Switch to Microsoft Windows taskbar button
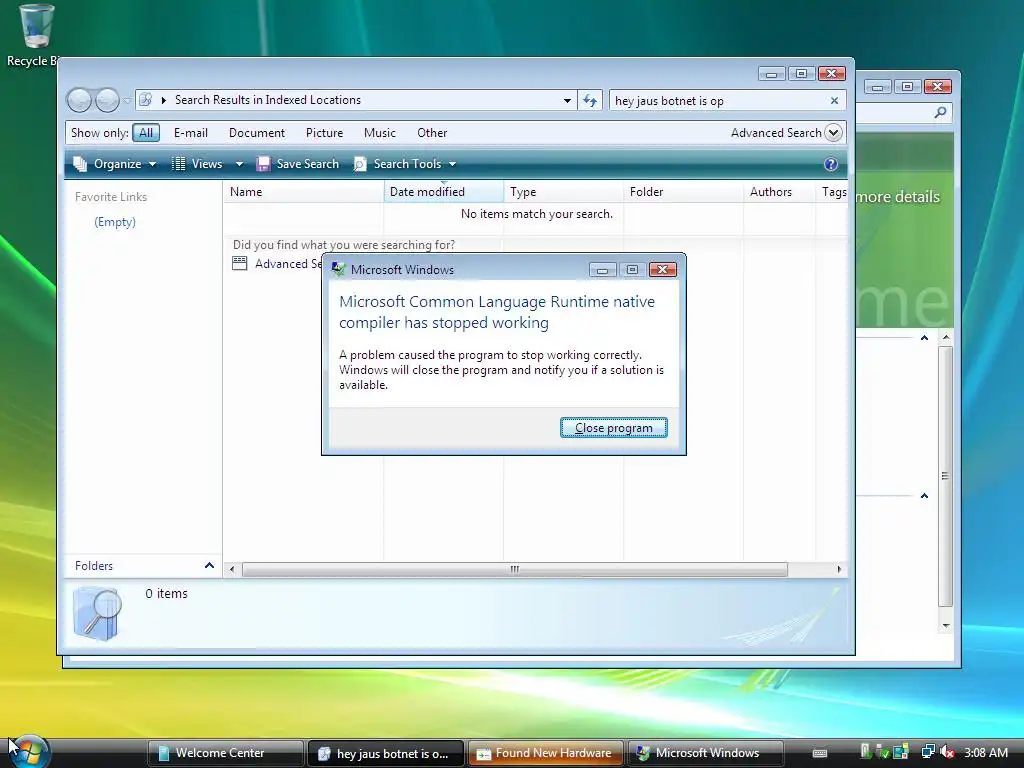 click(x=705, y=753)
